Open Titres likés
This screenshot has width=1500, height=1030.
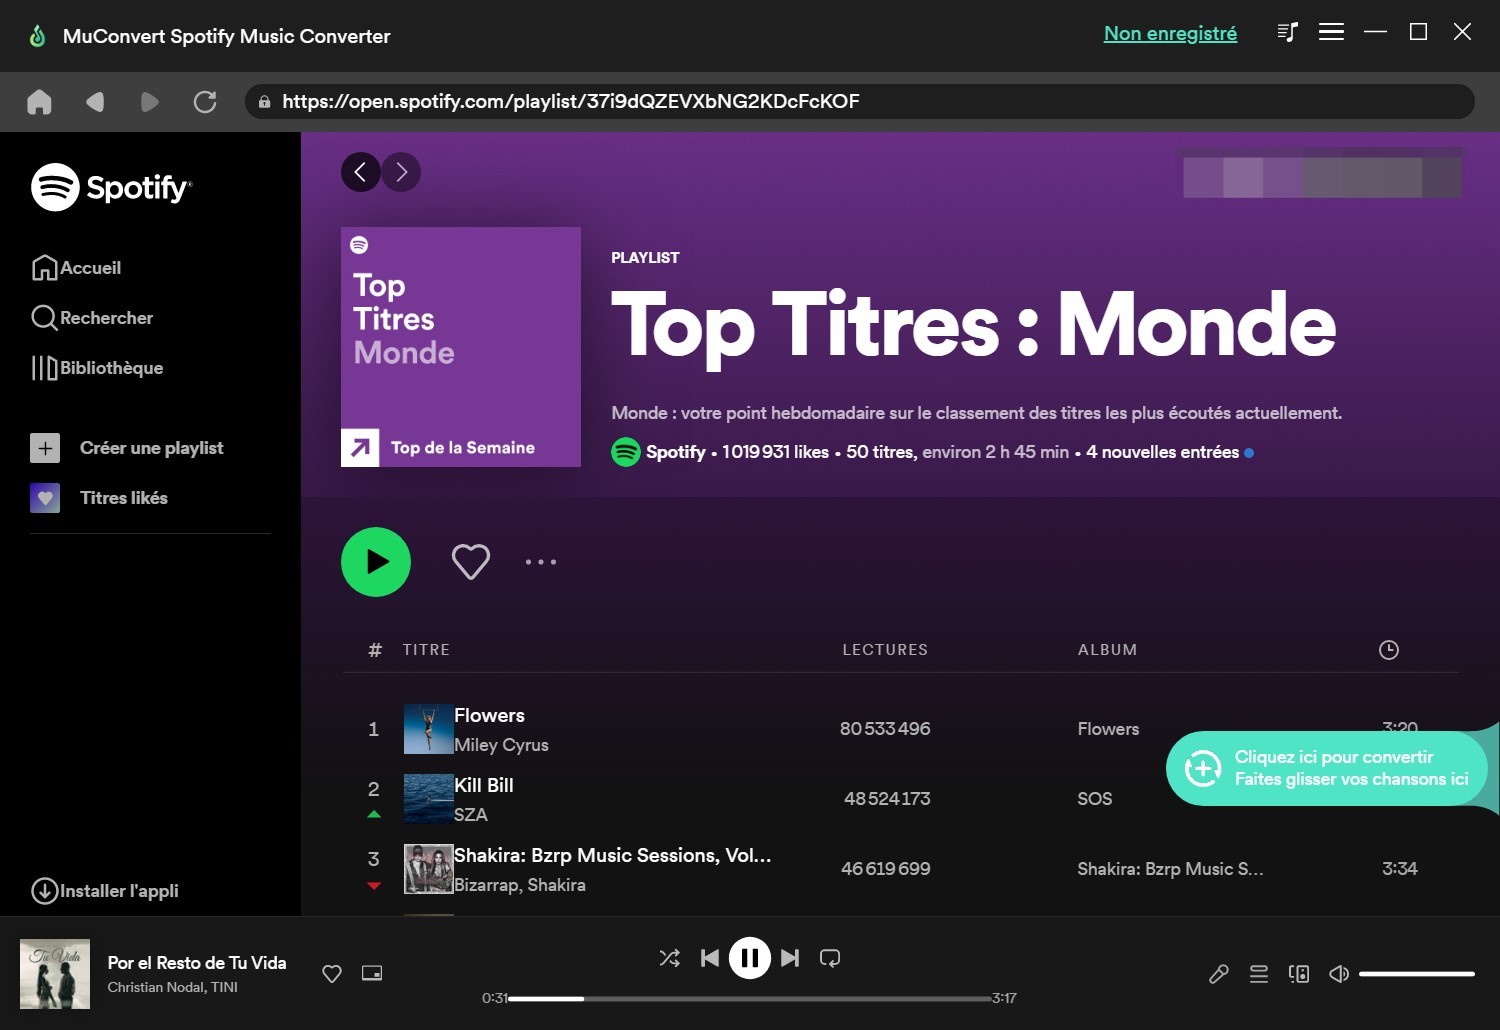point(99,498)
